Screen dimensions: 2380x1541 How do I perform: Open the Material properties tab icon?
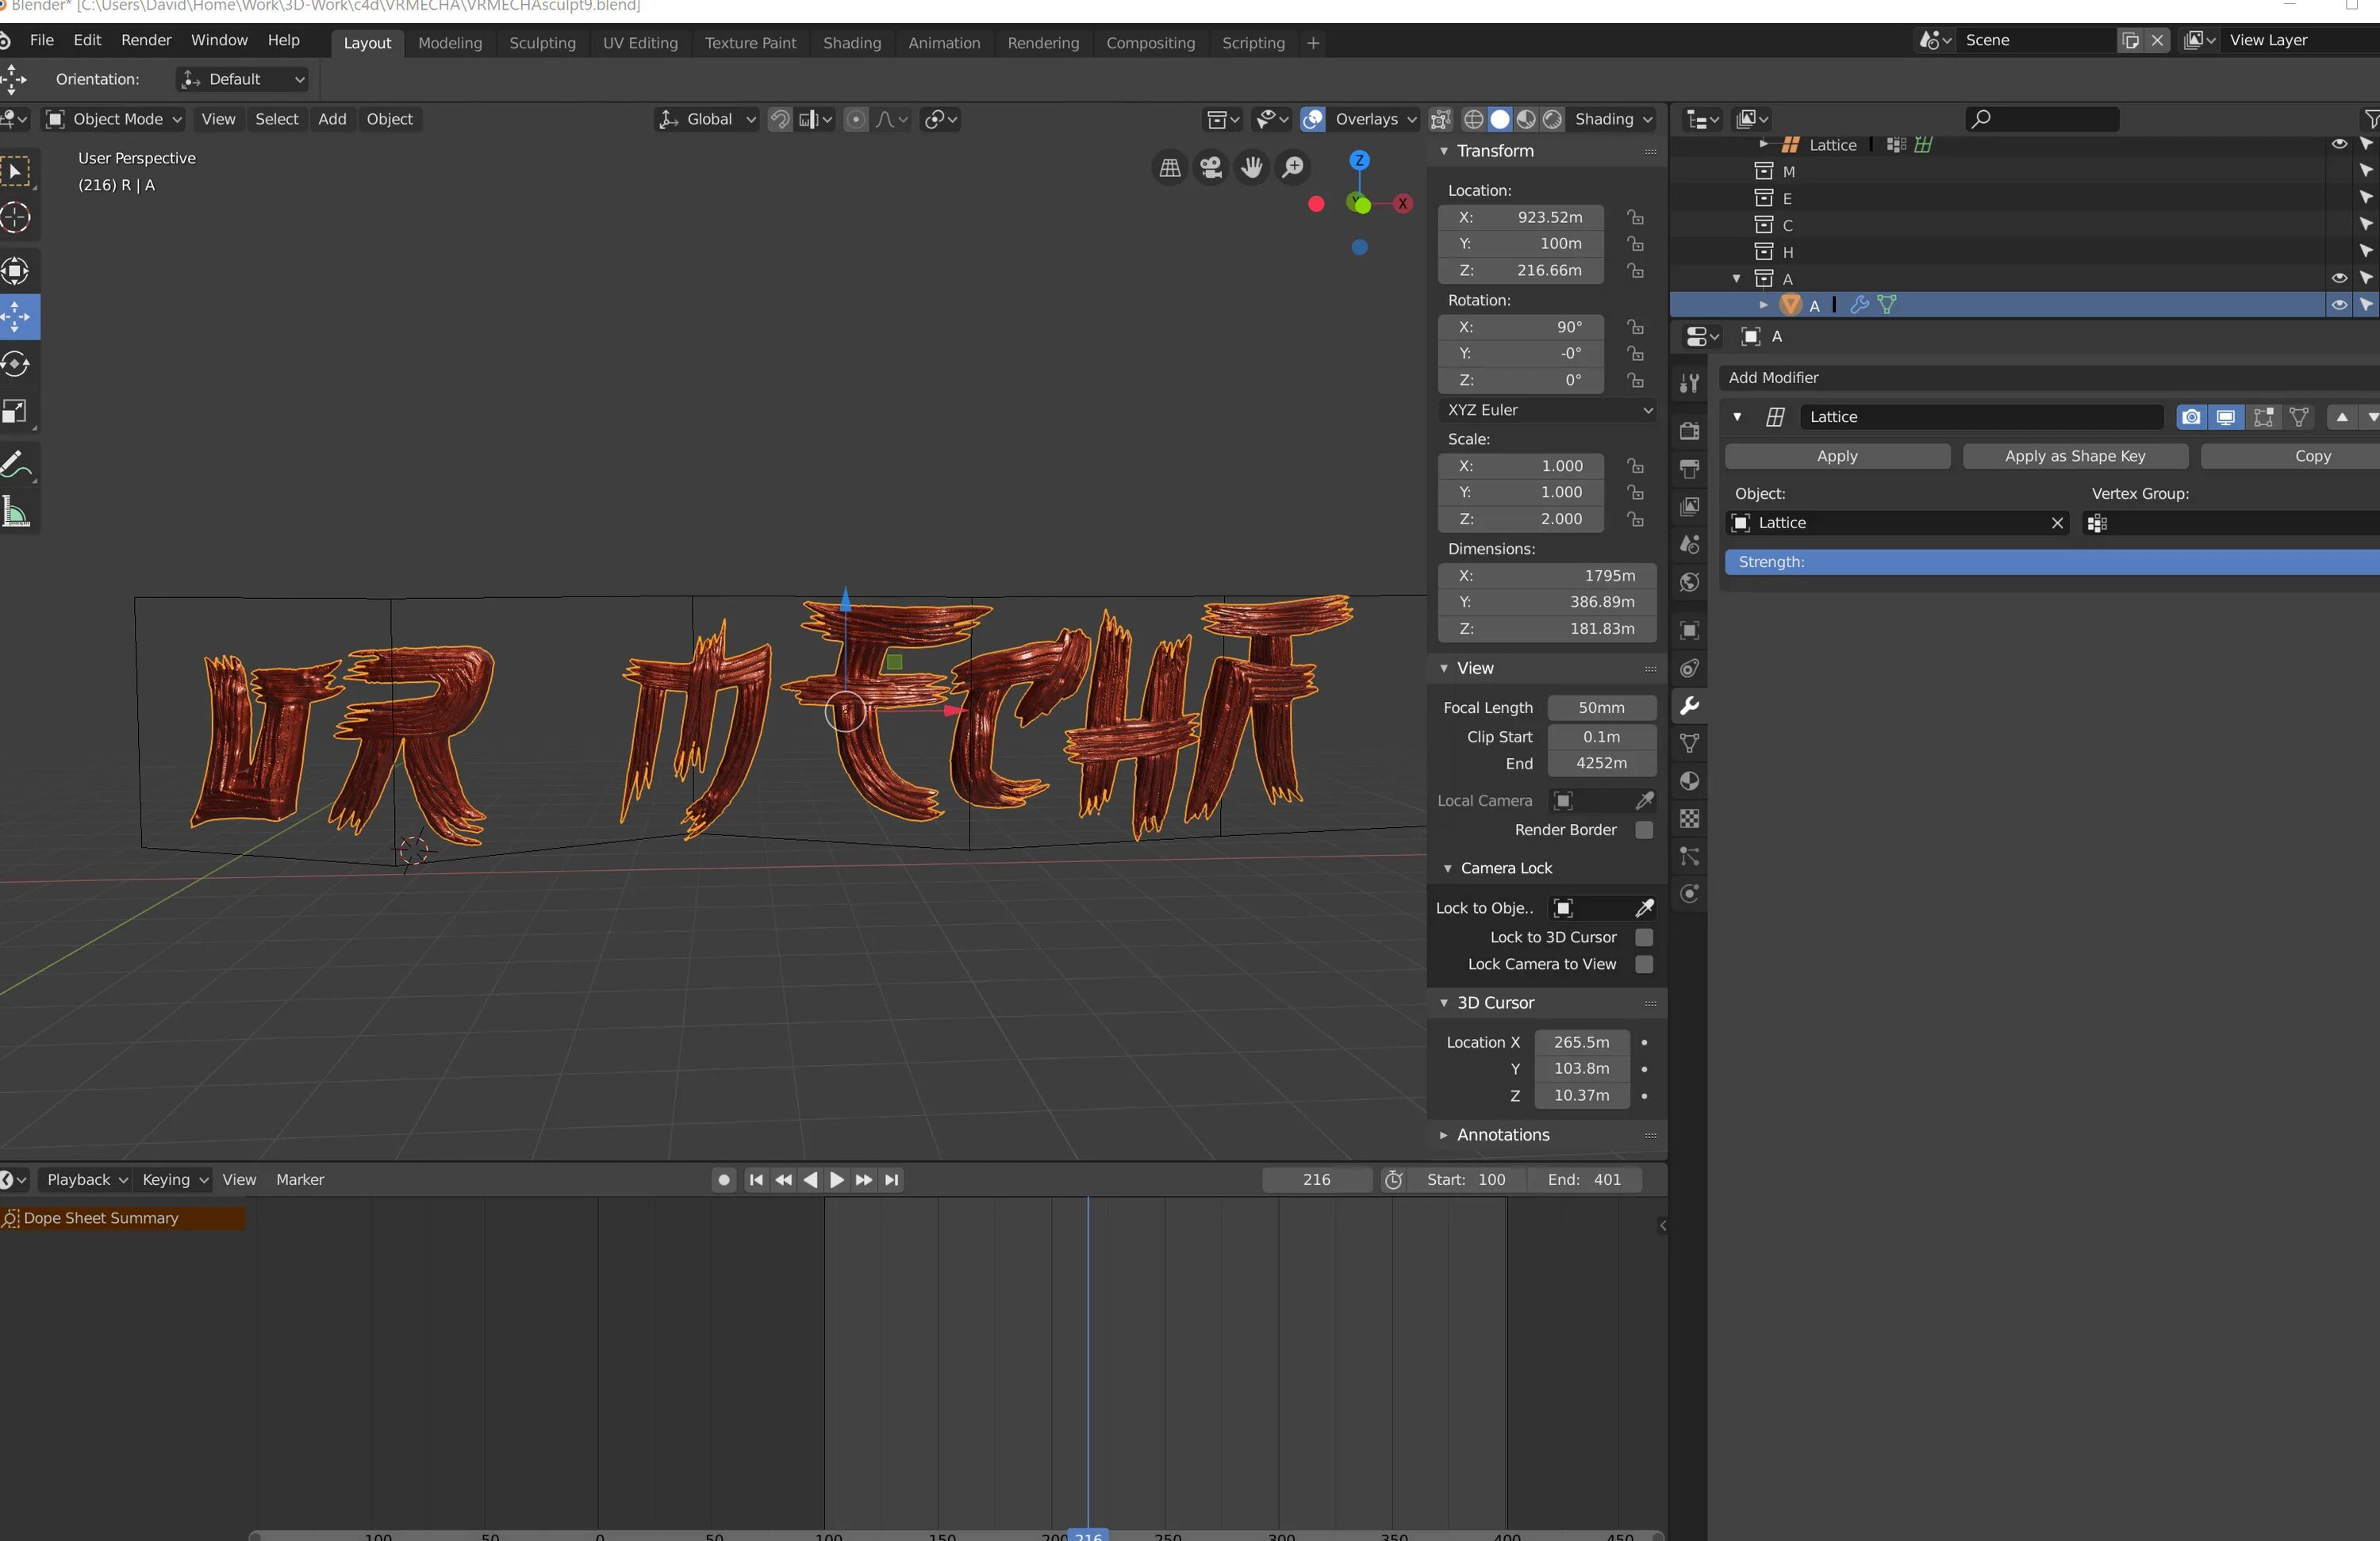pos(1690,781)
